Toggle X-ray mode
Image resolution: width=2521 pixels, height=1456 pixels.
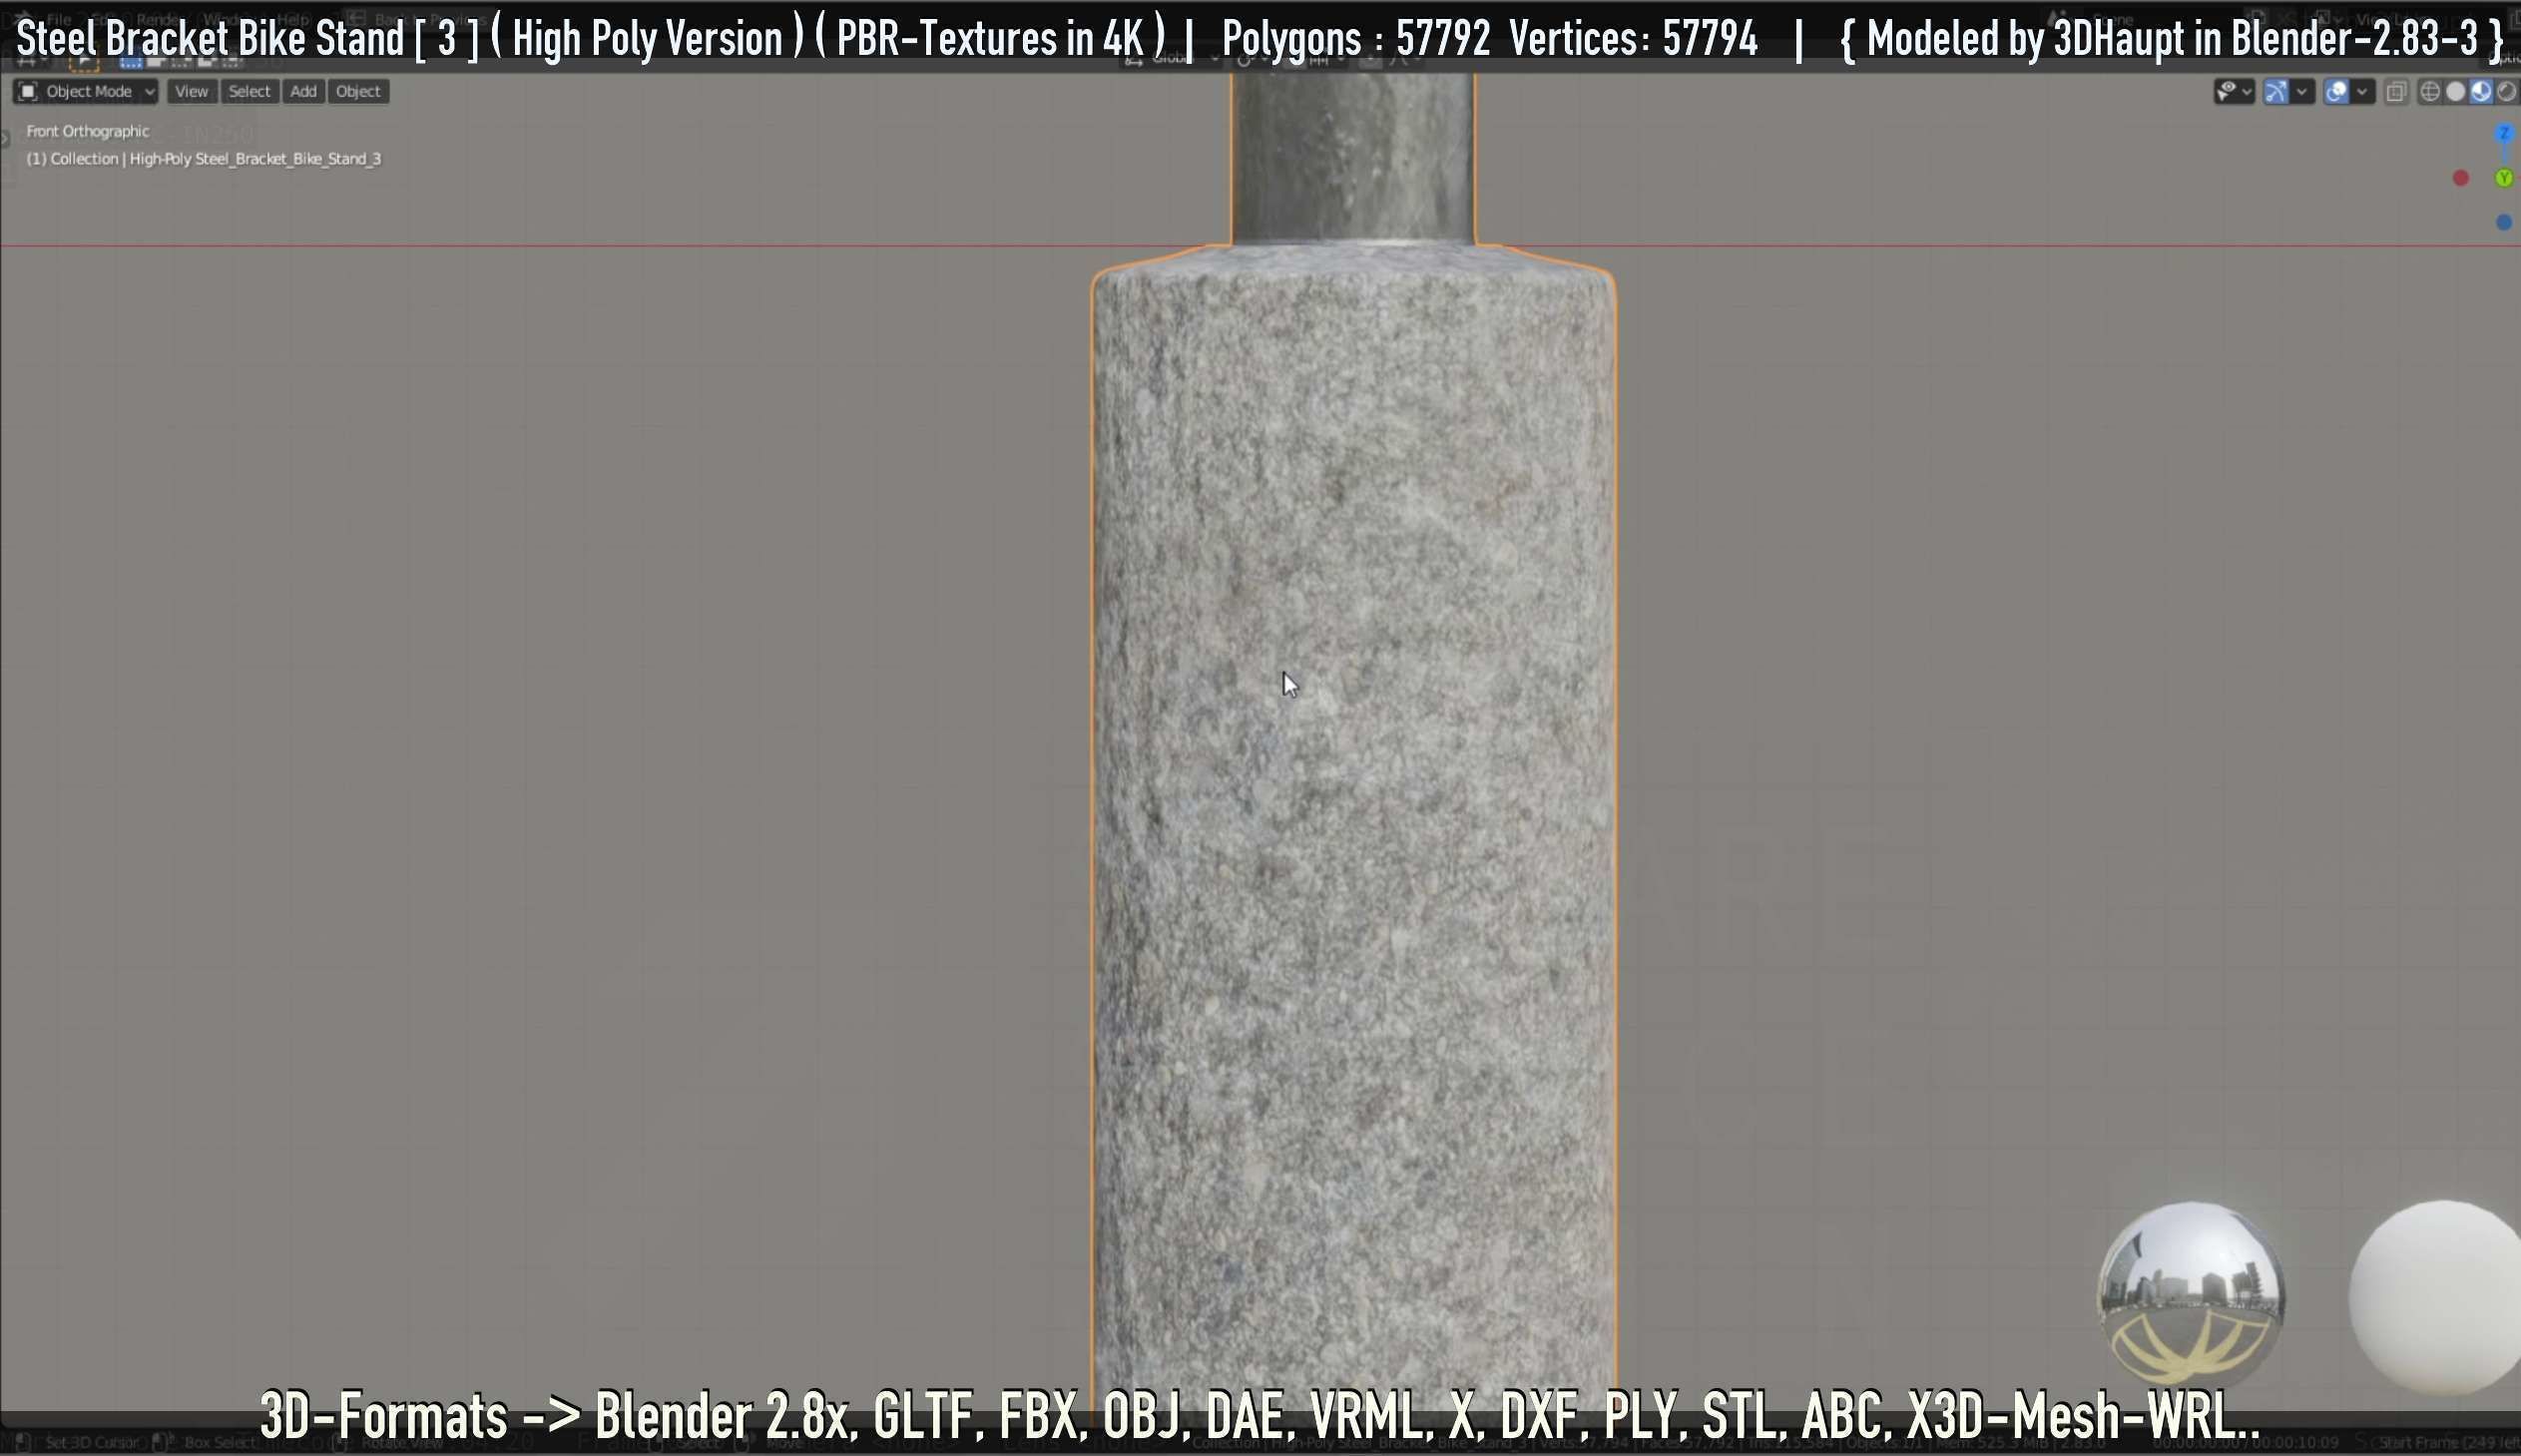click(x=2396, y=92)
